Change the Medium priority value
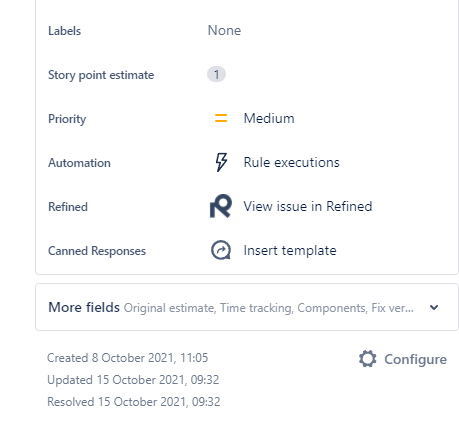The height and width of the screenshot is (439, 459). tap(269, 118)
